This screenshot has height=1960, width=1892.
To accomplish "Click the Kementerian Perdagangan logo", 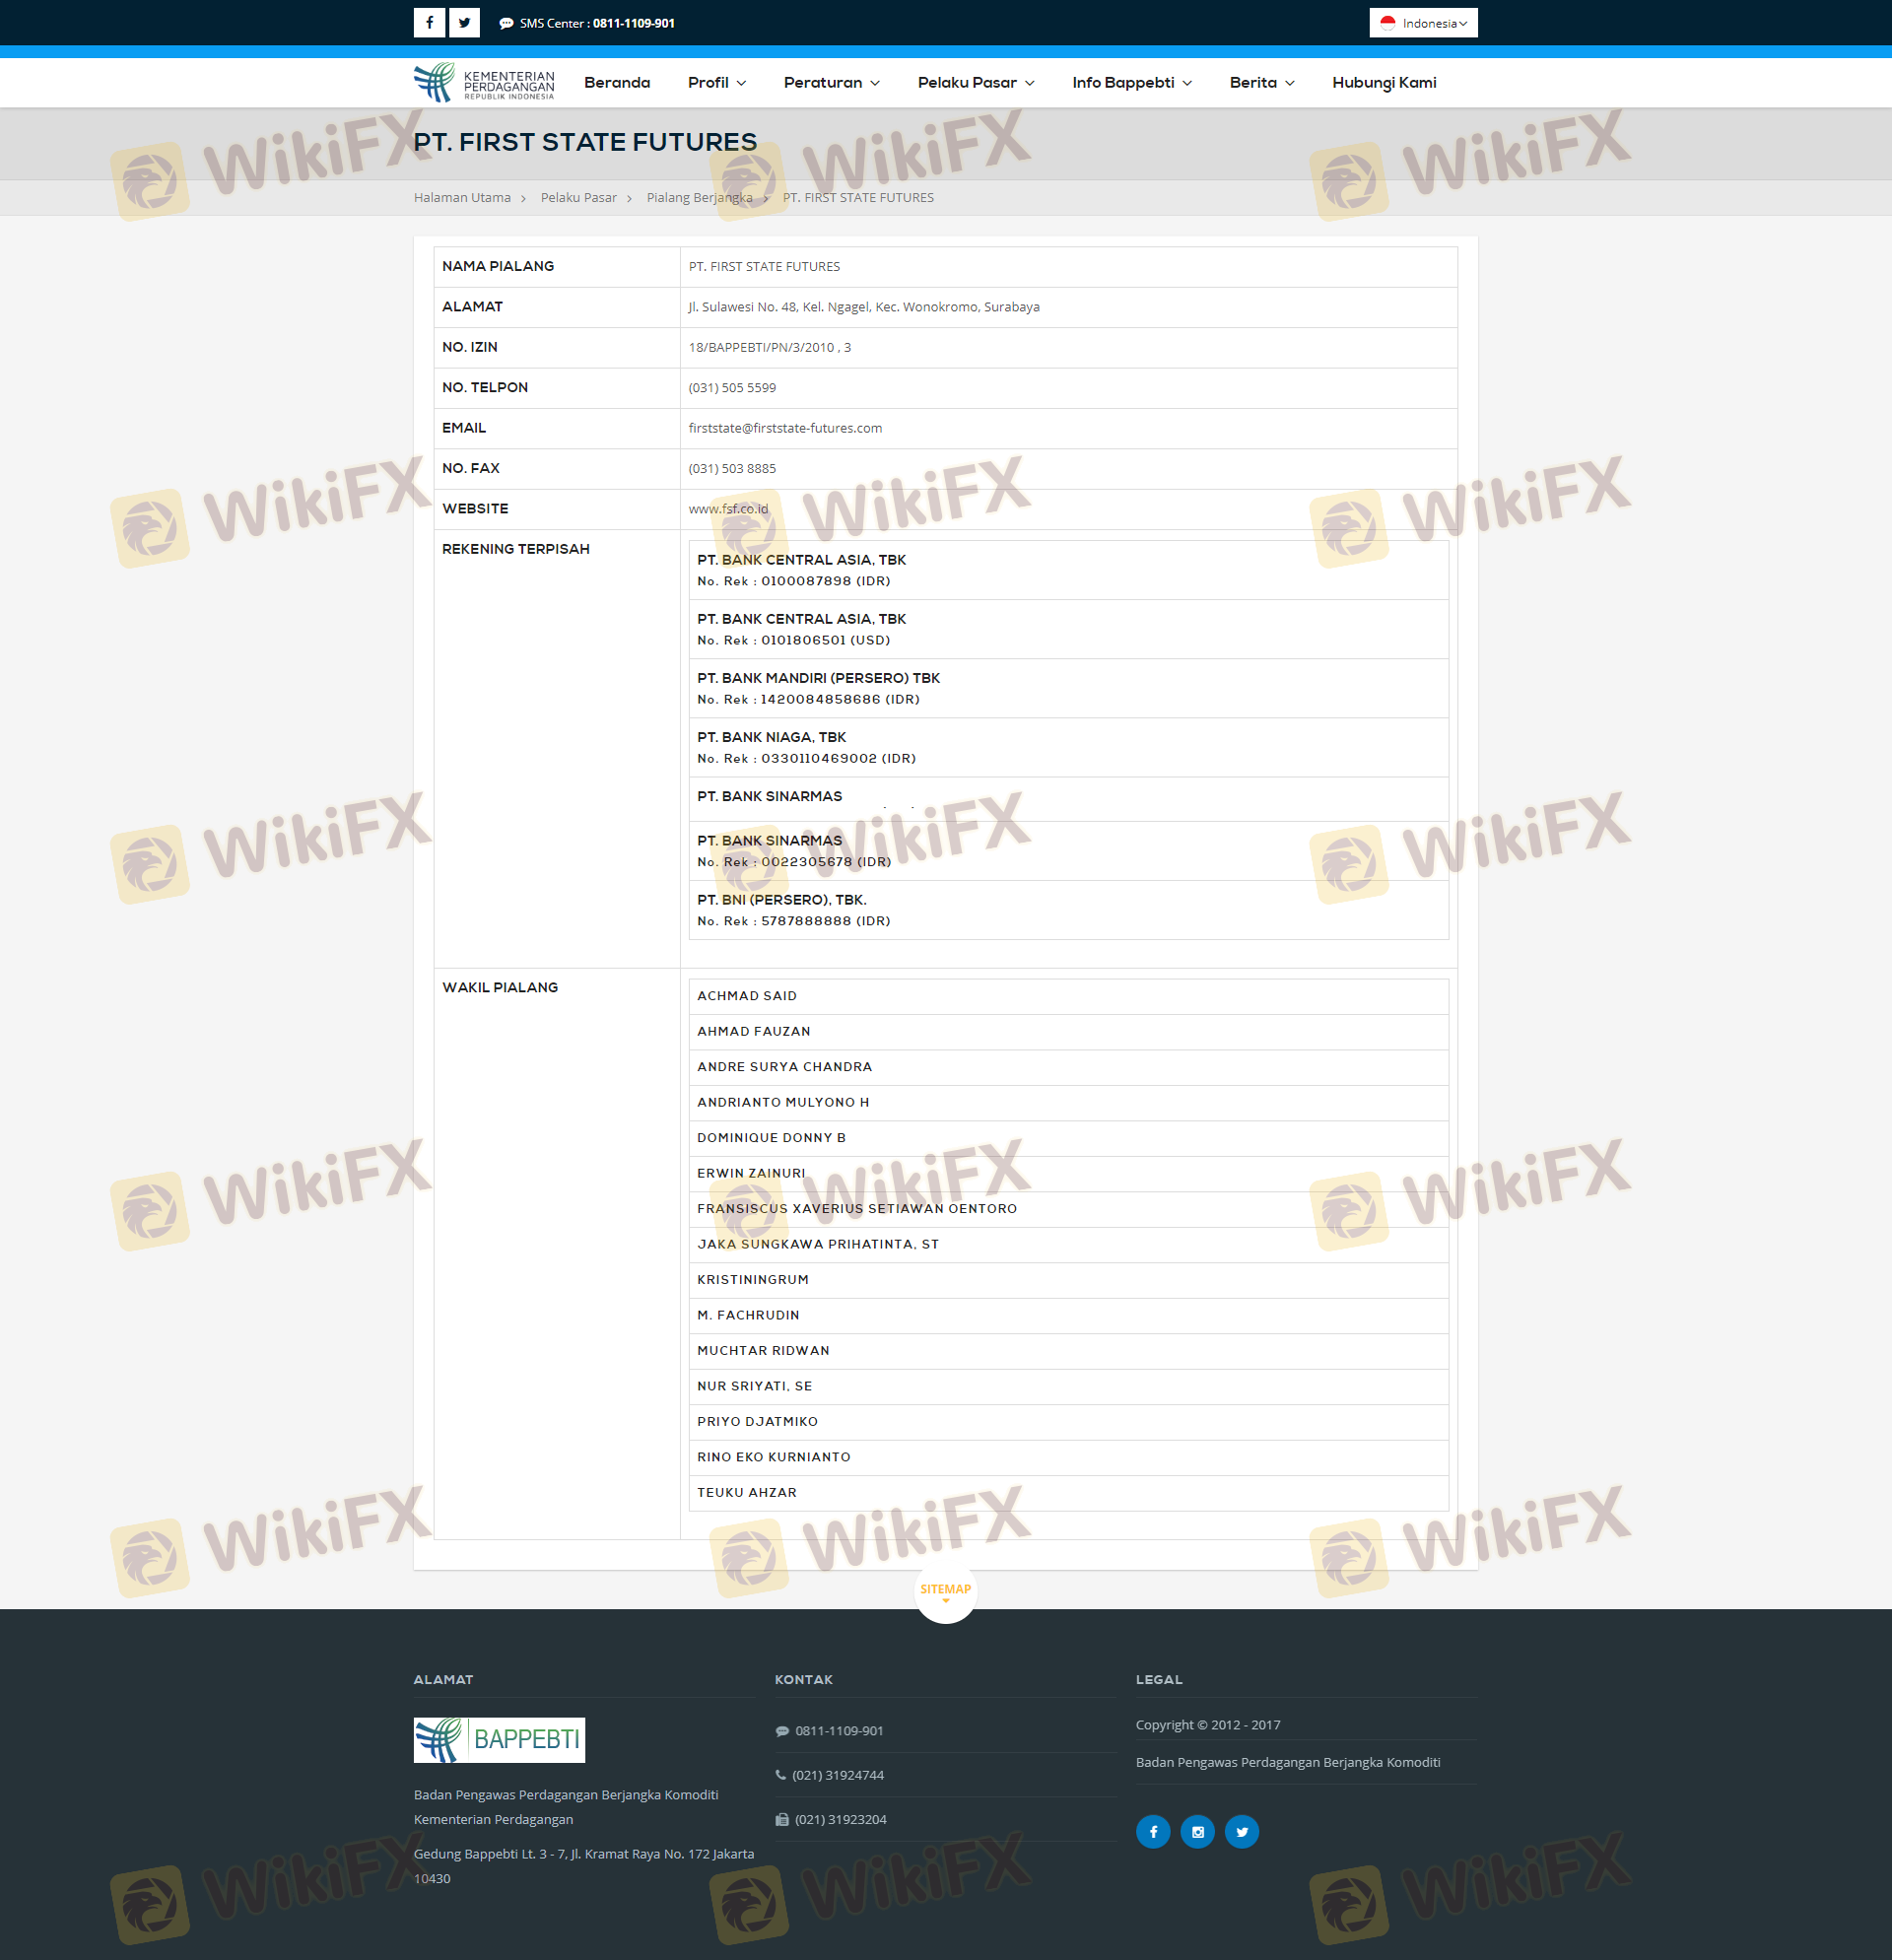I will (484, 82).
